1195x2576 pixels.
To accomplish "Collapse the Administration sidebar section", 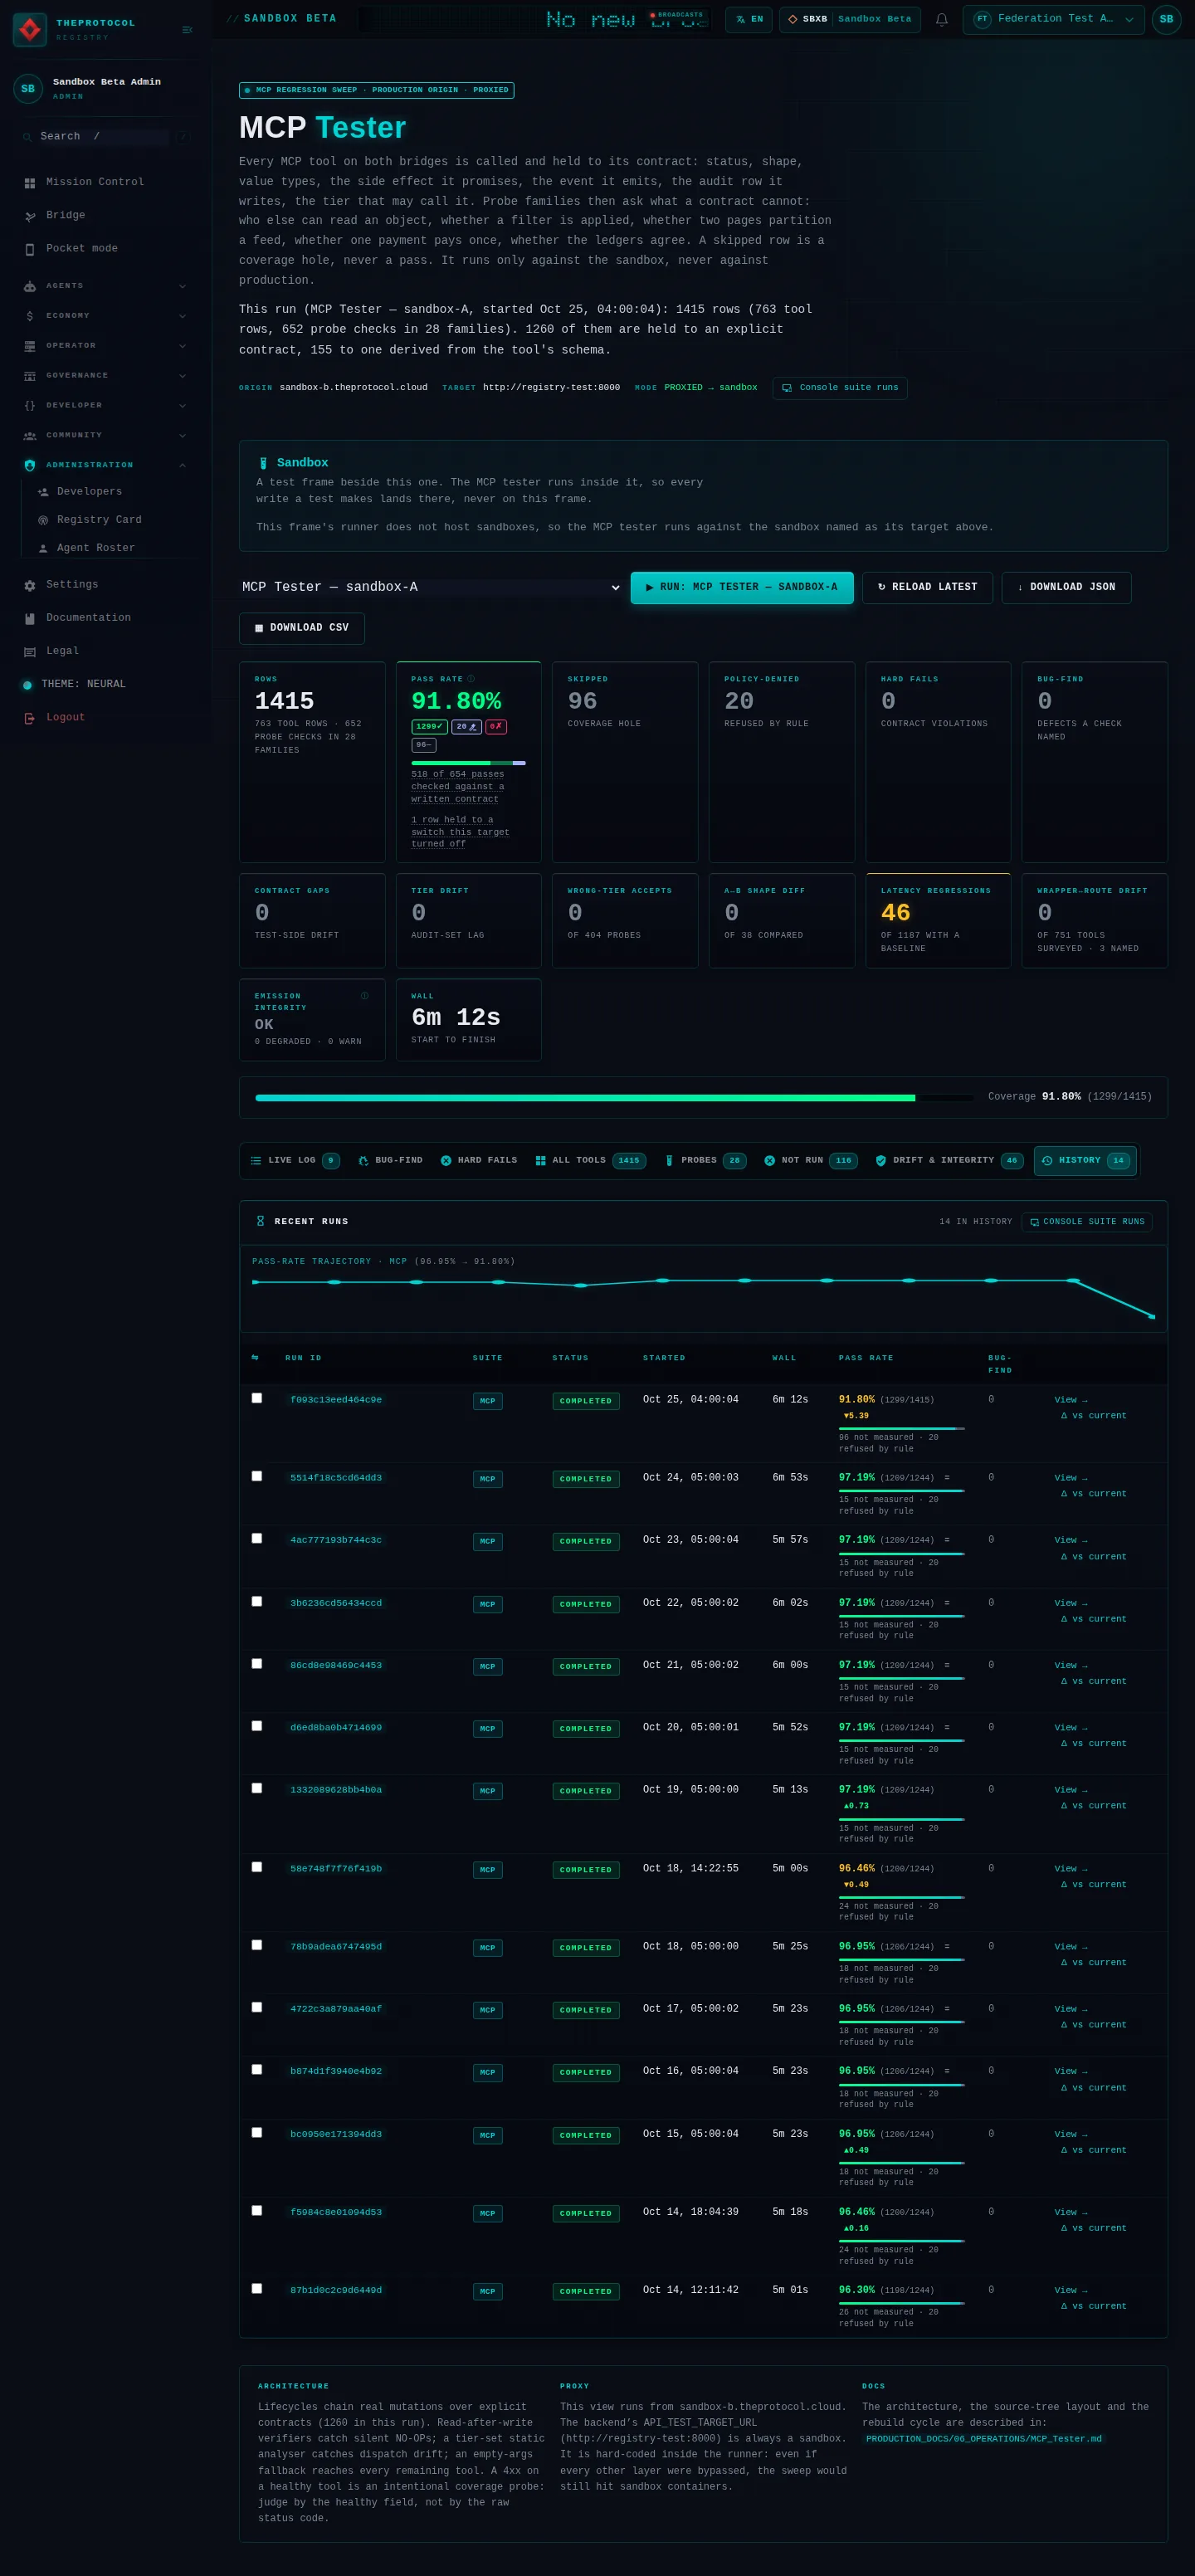I will (105, 465).
